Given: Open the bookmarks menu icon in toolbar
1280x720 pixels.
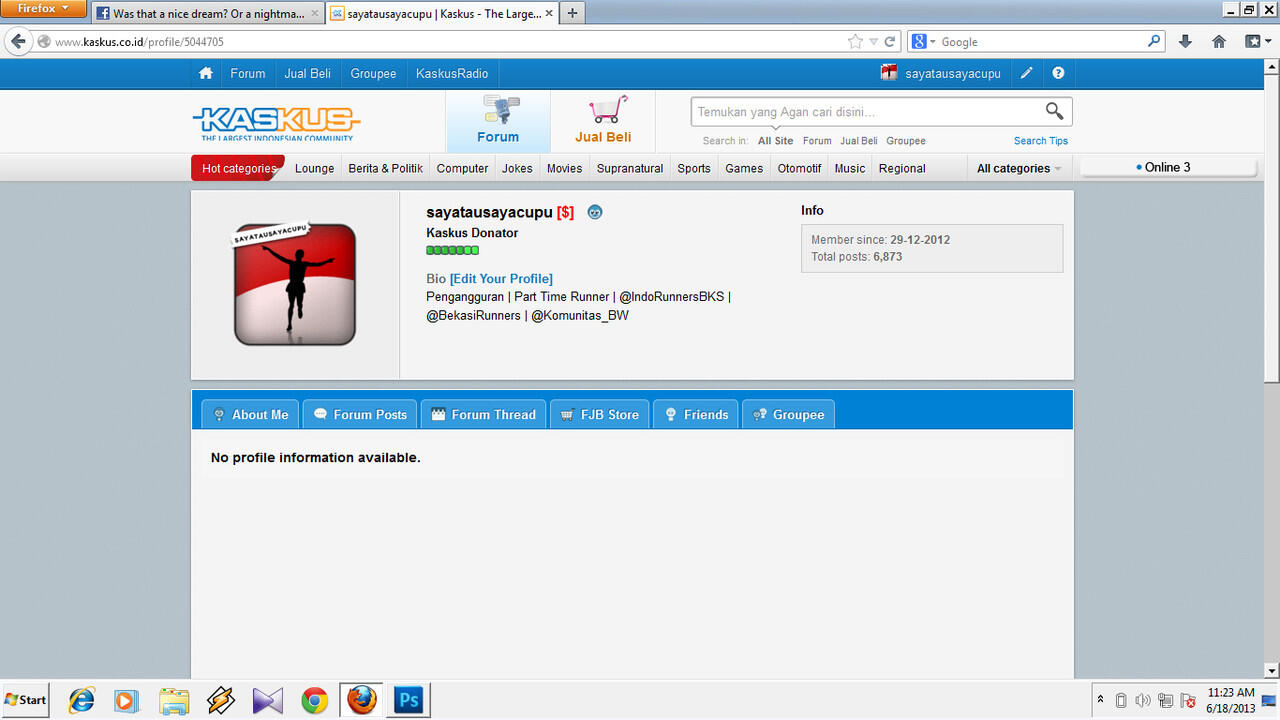Looking at the screenshot, I should (1256, 42).
